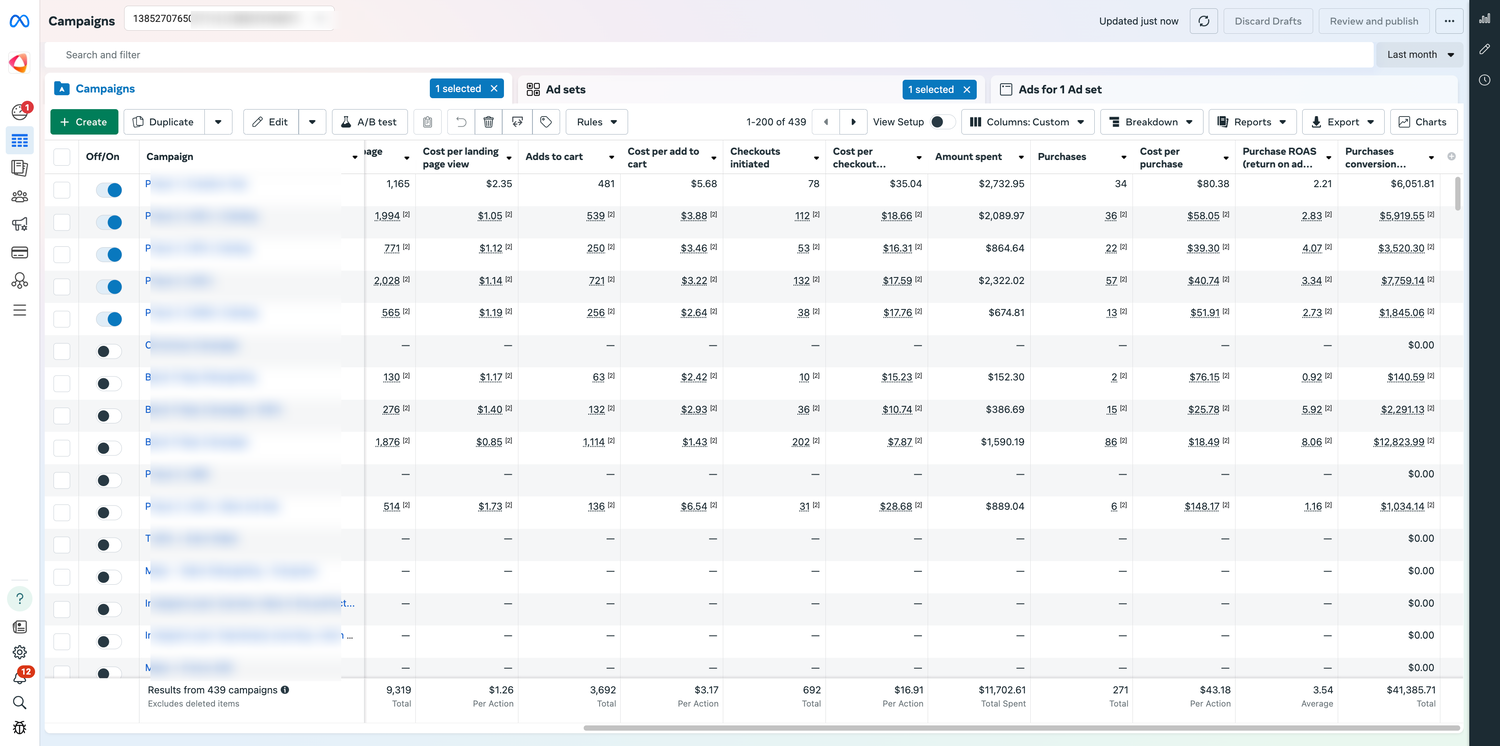Viewport: 1500px width, 746px height.
Task: Click the A/B test button
Action: tap(369, 122)
